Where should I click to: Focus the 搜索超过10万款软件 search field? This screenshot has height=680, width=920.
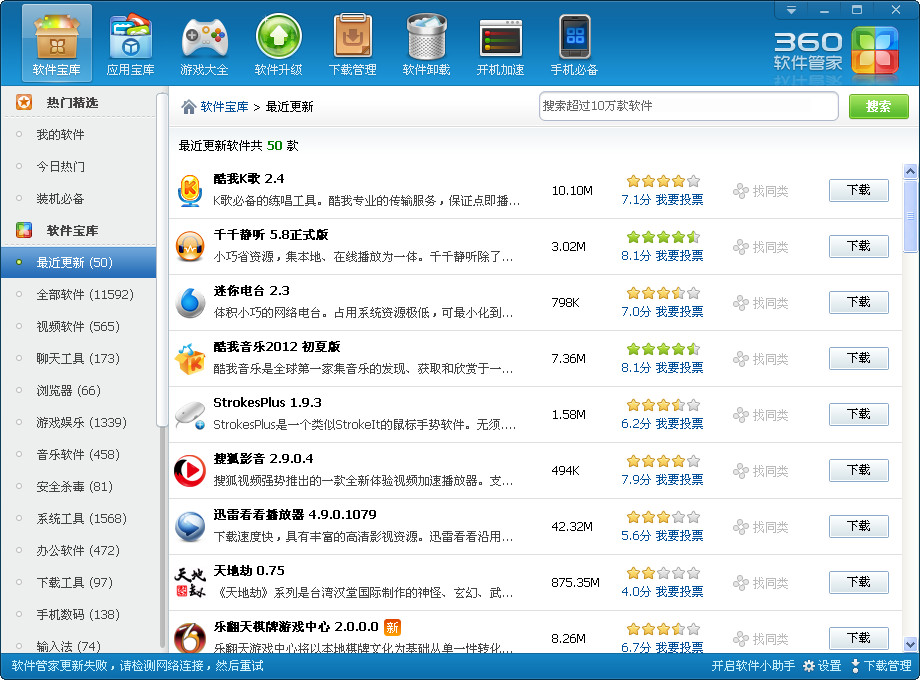point(688,106)
